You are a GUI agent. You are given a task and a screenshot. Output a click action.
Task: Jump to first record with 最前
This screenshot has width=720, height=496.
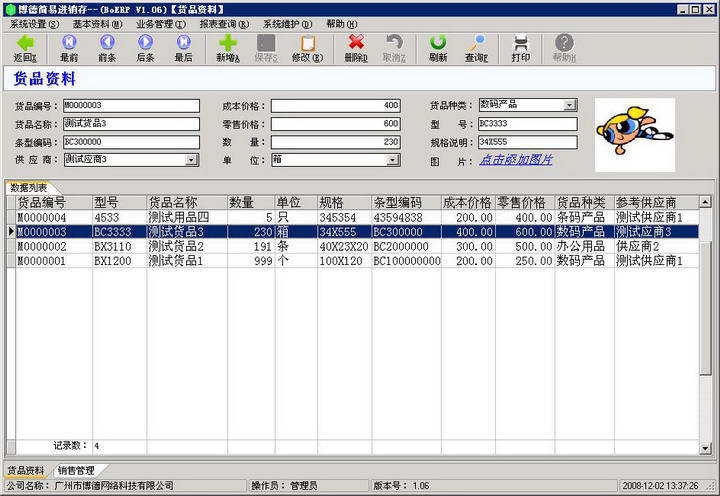point(69,47)
